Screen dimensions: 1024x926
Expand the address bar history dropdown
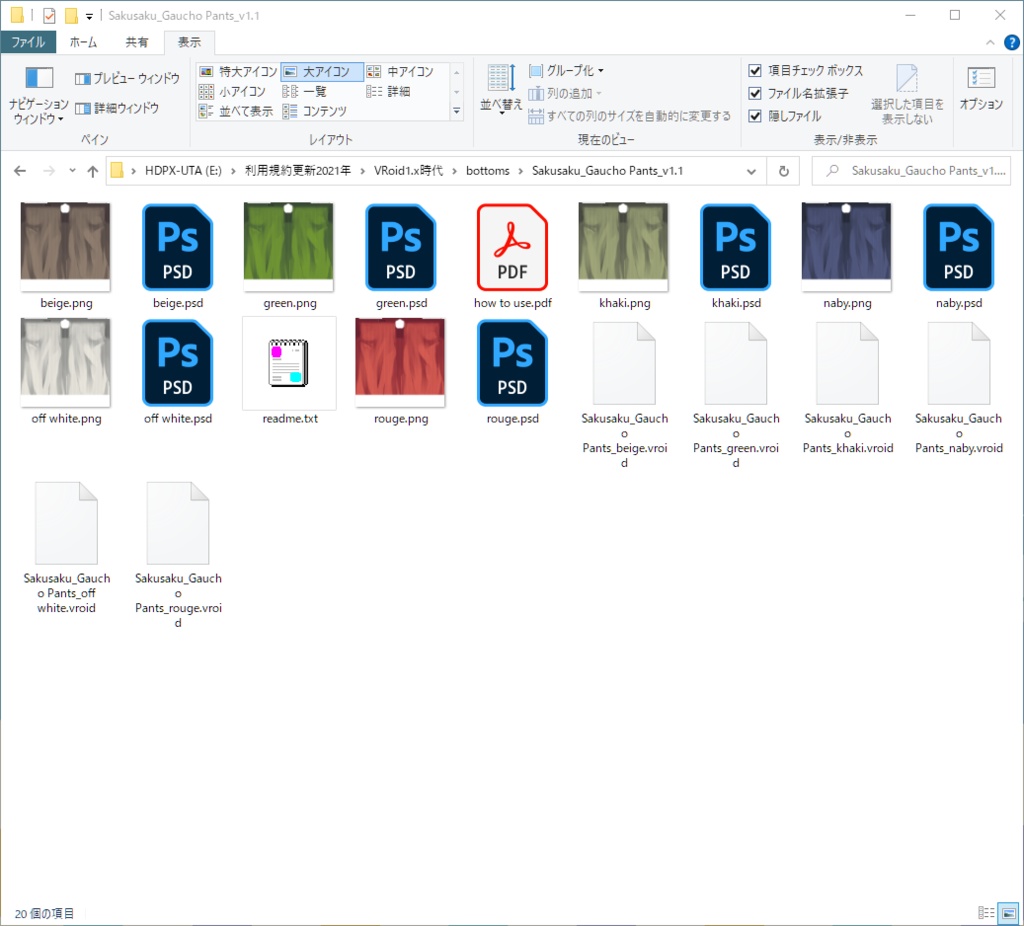[x=751, y=171]
